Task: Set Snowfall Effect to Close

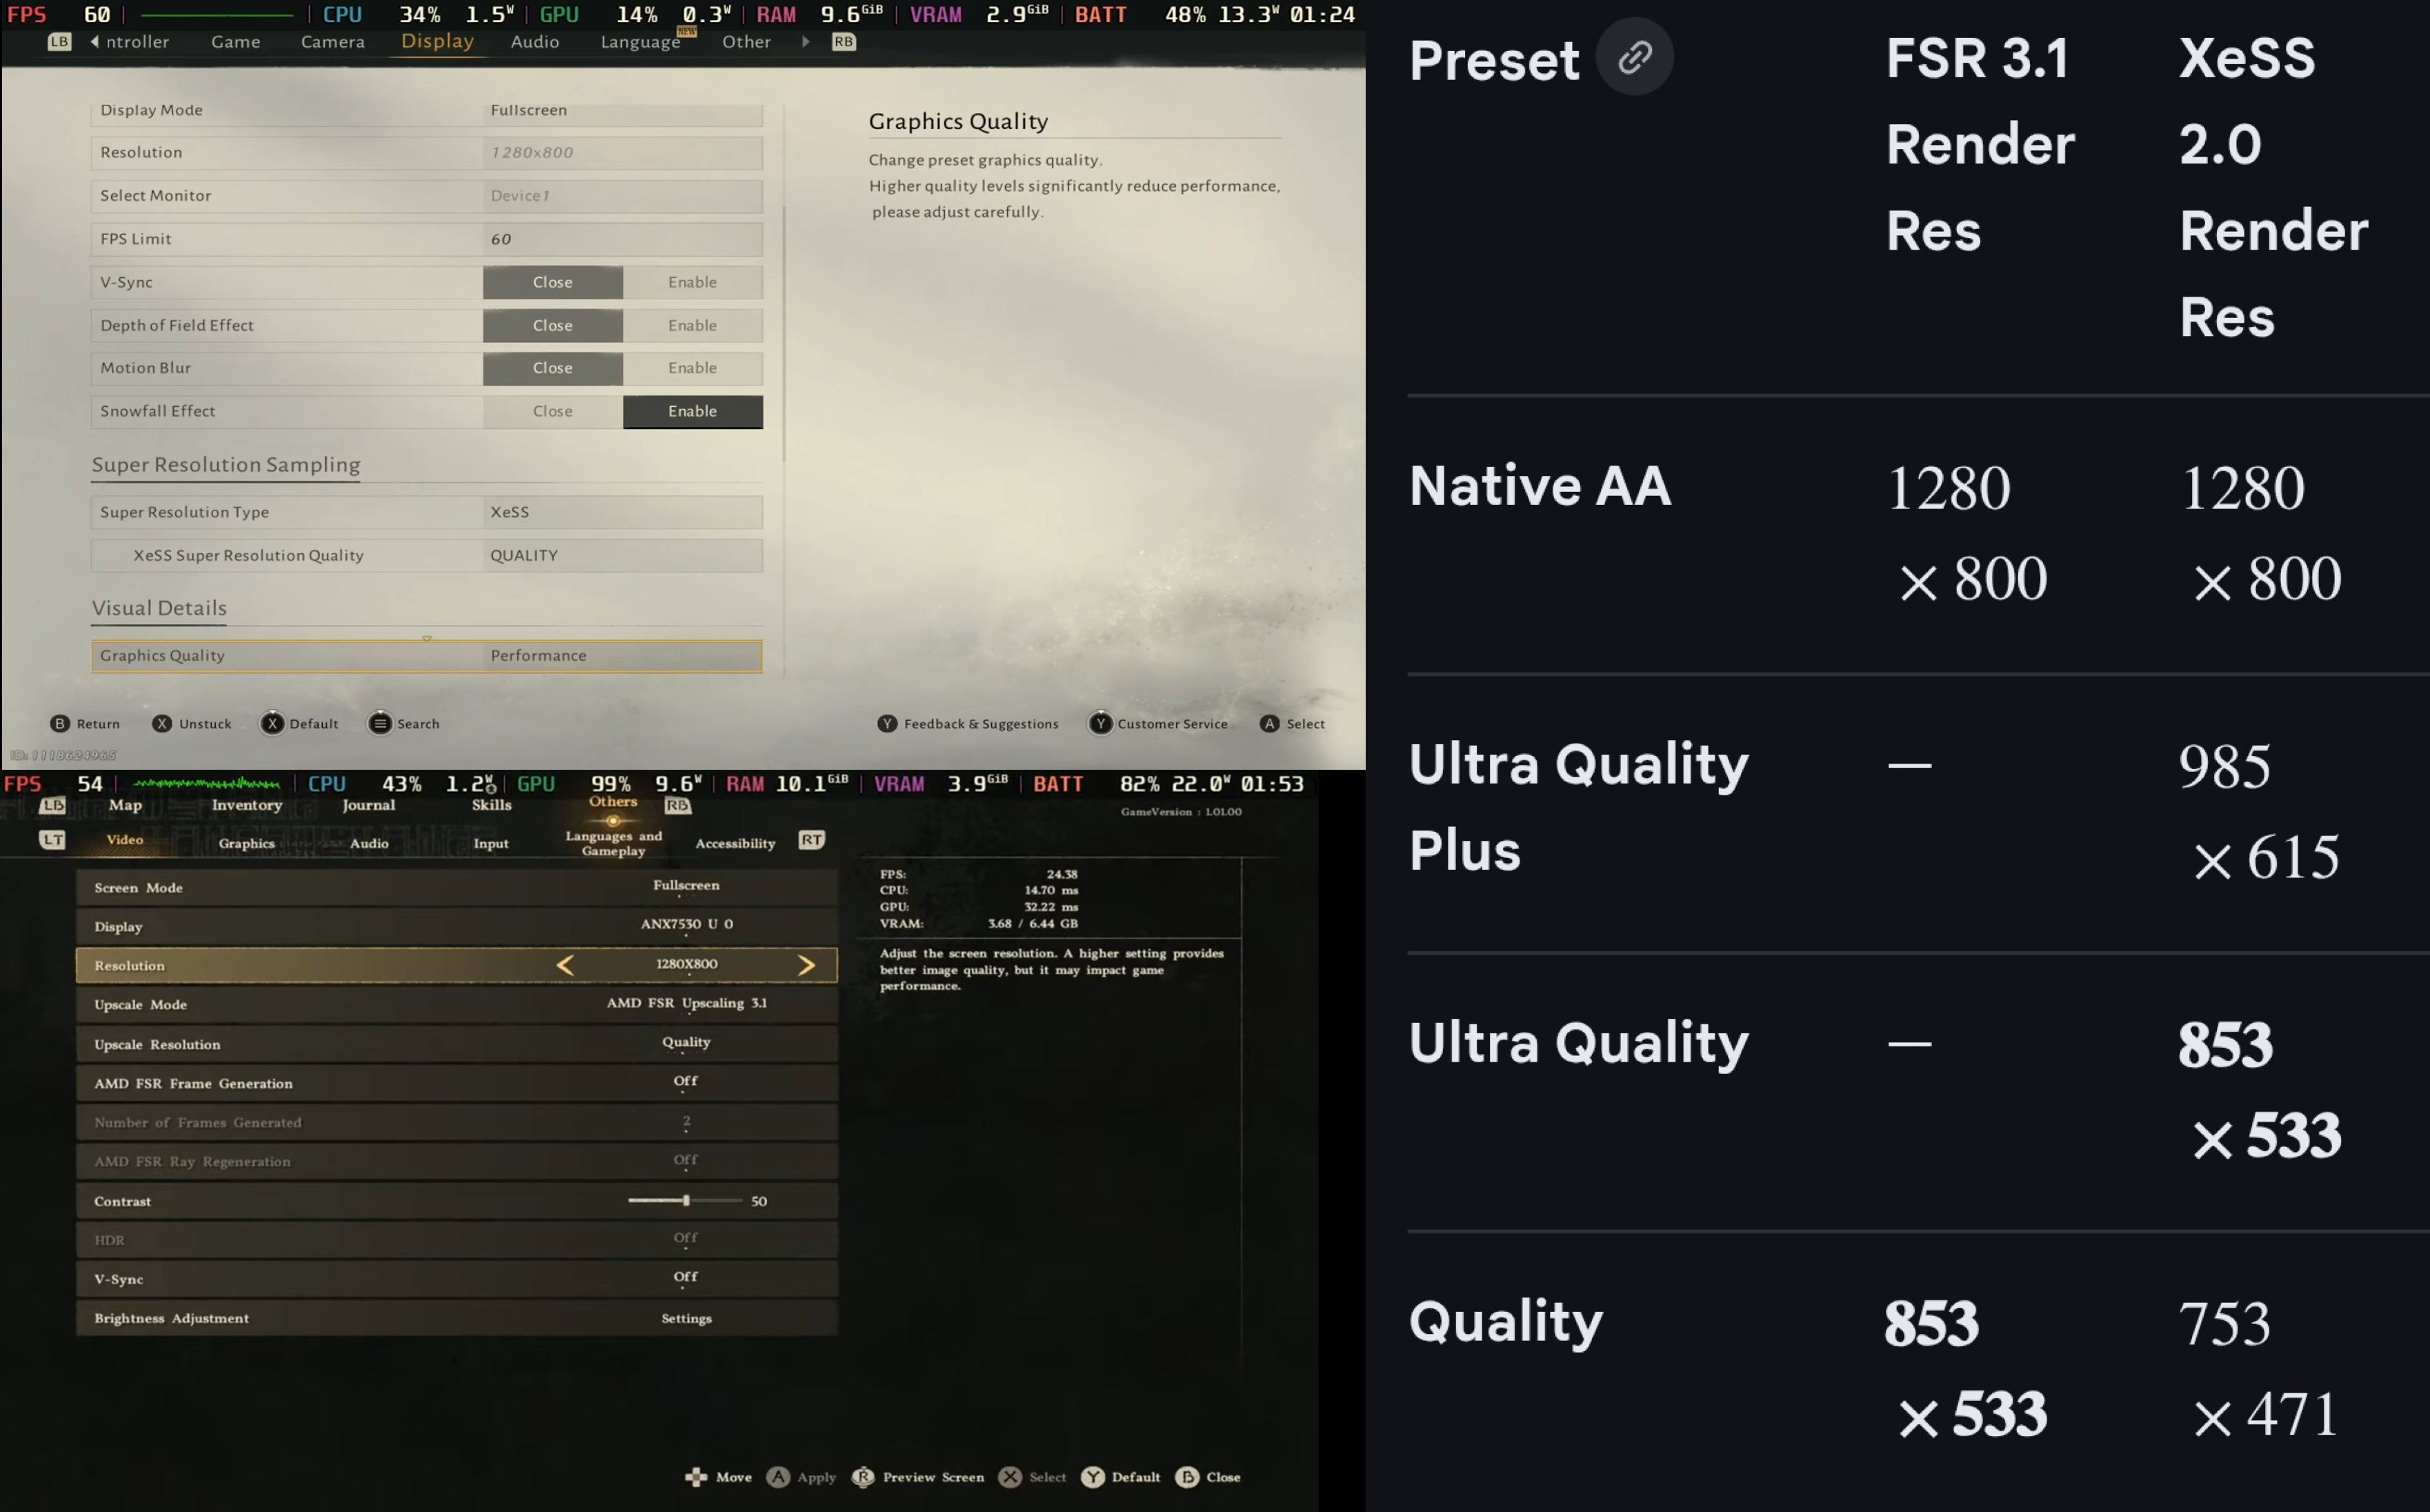Action: pyautogui.click(x=552, y=411)
